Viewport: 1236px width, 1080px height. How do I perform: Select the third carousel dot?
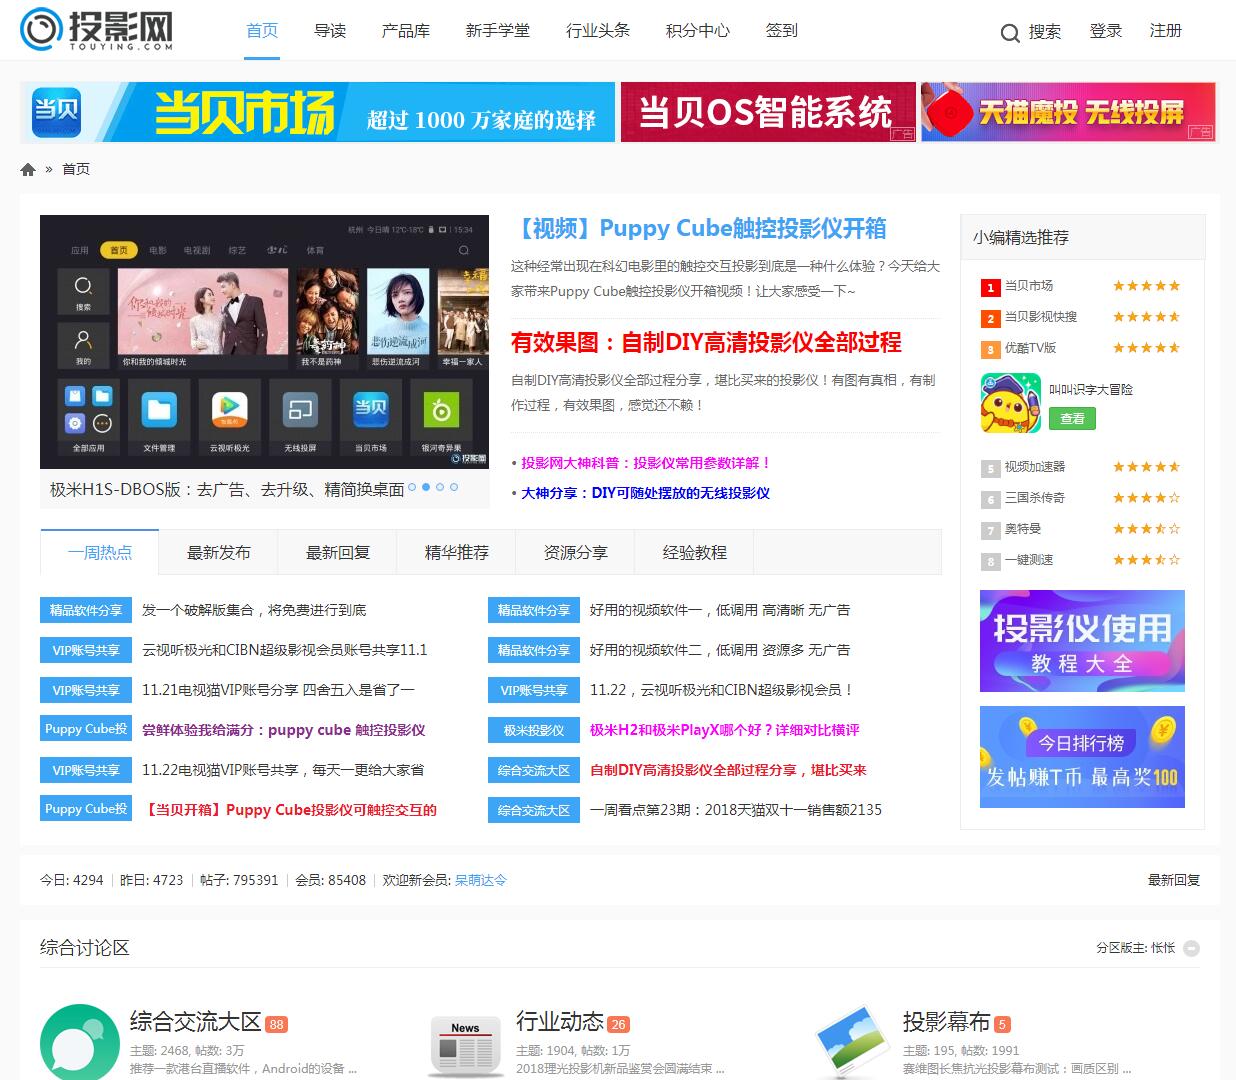[440, 487]
